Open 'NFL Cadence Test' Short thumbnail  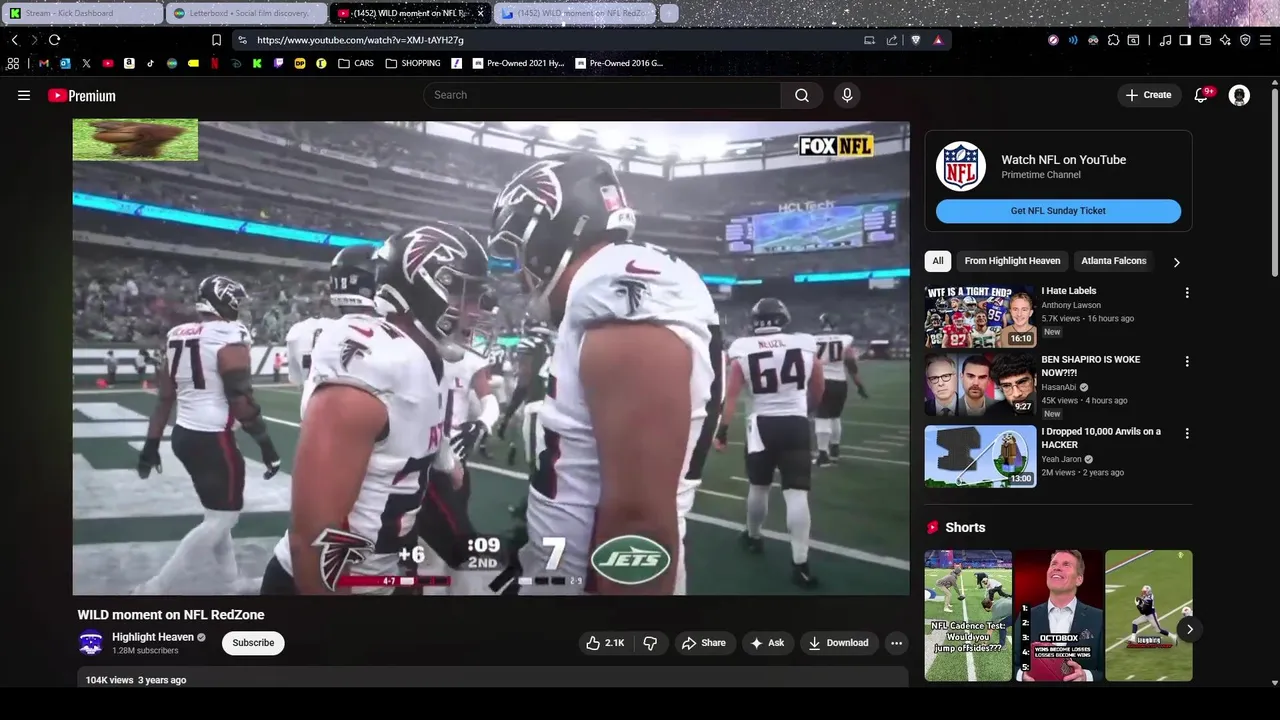(968, 615)
